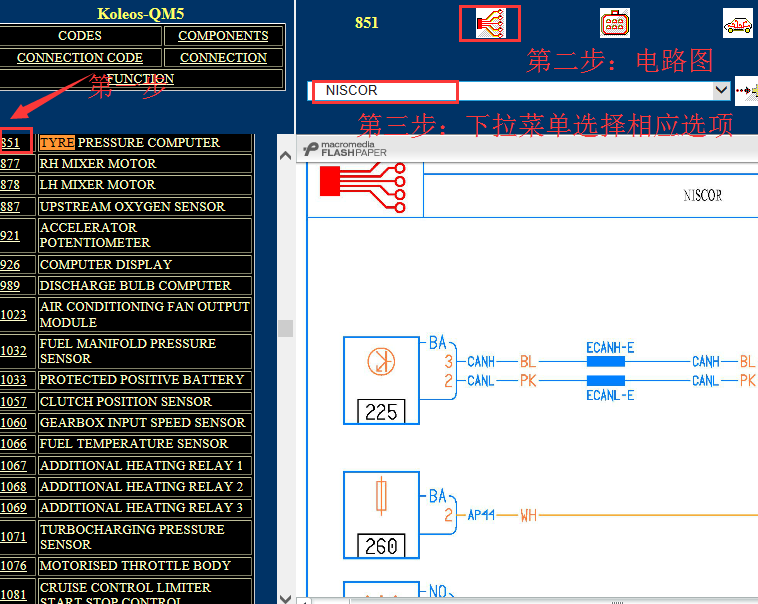The image size is (758, 604).
Task: Click the AP44 wire label
Action: pos(481,516)
